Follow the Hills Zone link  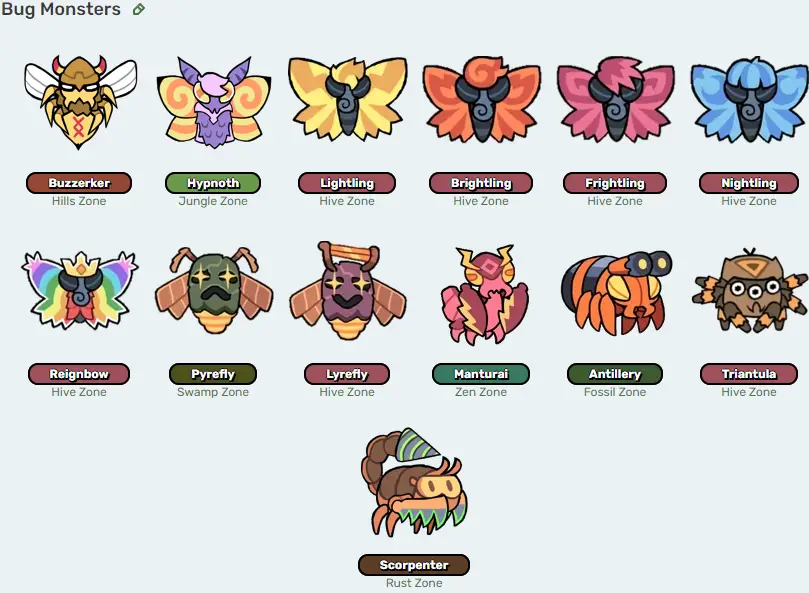79,201
